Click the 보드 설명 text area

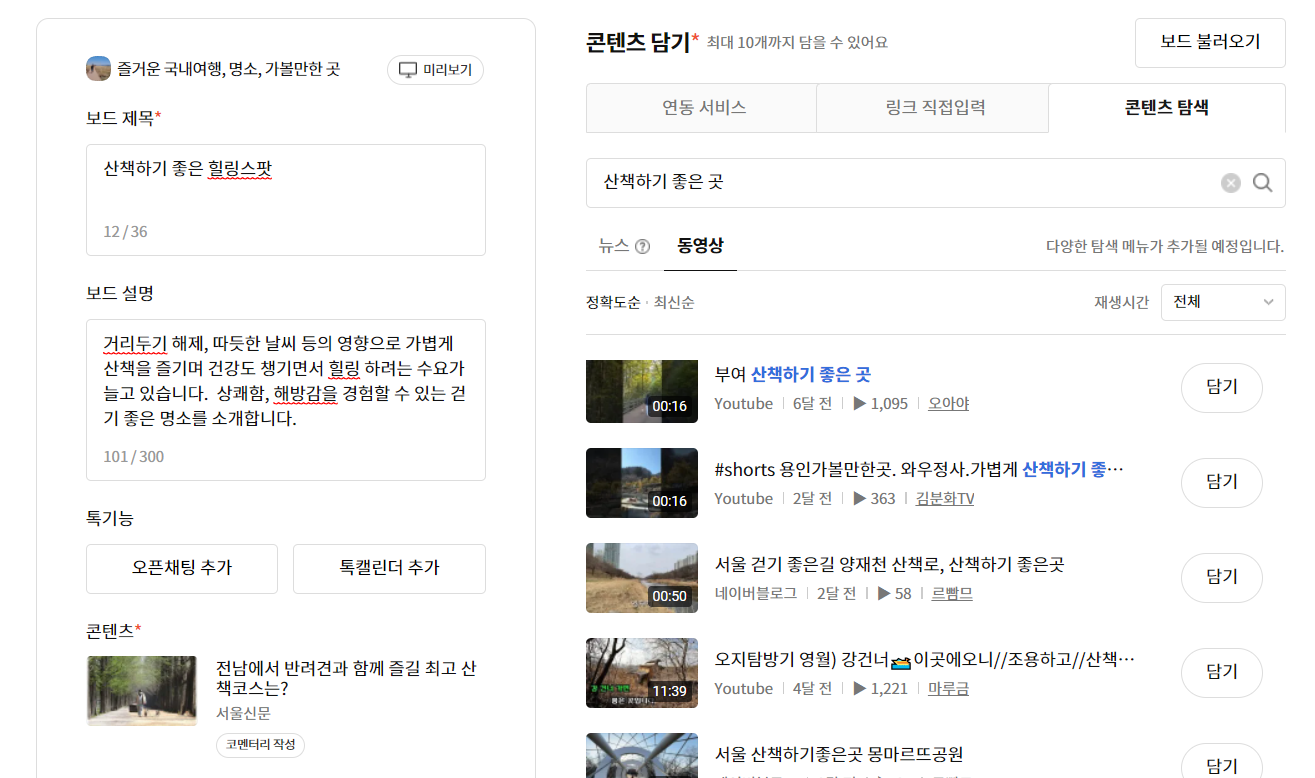[286, 400]
